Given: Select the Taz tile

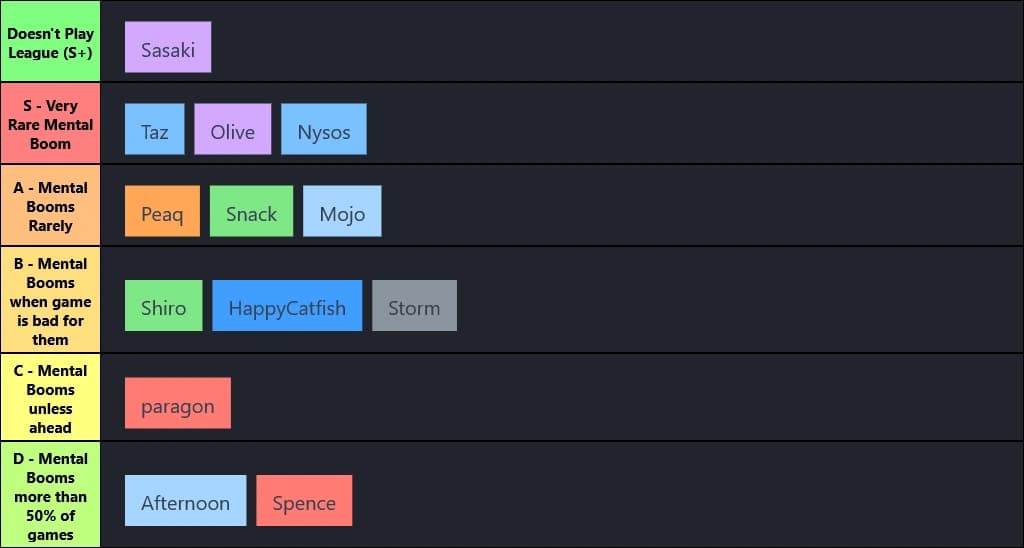Looking at the screenshot, I should pos(155,129).
